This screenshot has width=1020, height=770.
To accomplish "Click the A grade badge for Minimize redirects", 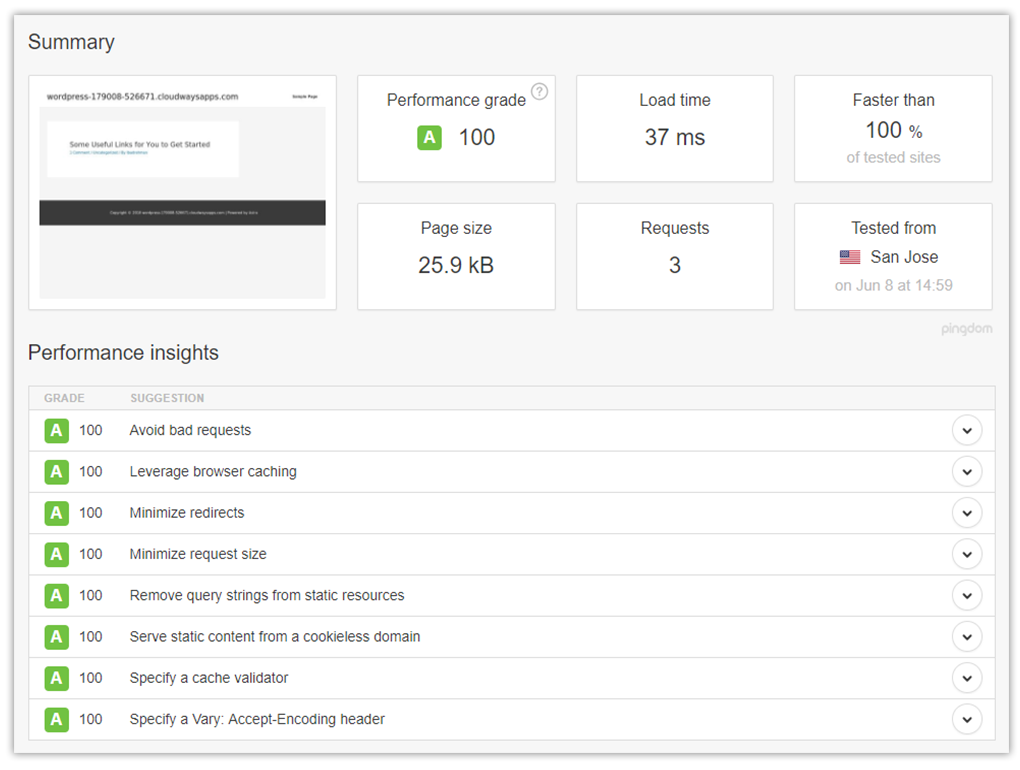I will click(57, 513).
